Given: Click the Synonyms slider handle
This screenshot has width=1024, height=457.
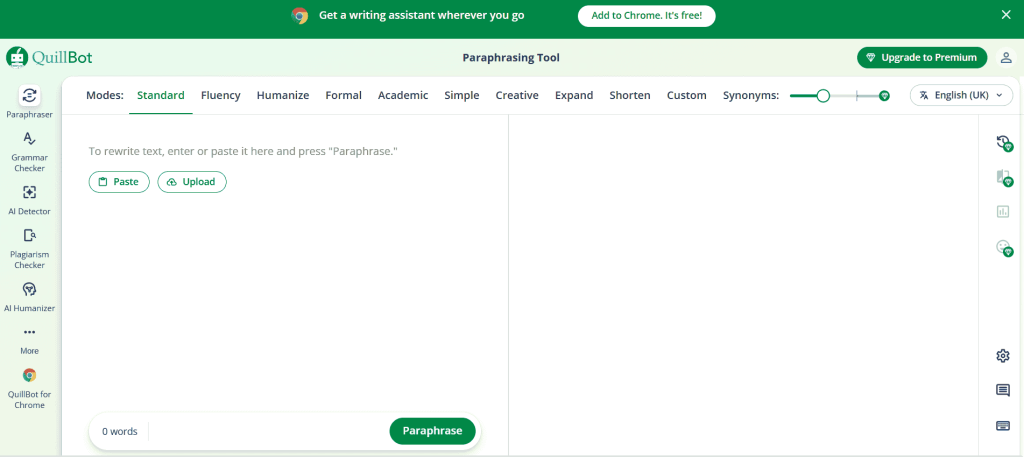Looking at the screenshot, I should coord(824,96).
